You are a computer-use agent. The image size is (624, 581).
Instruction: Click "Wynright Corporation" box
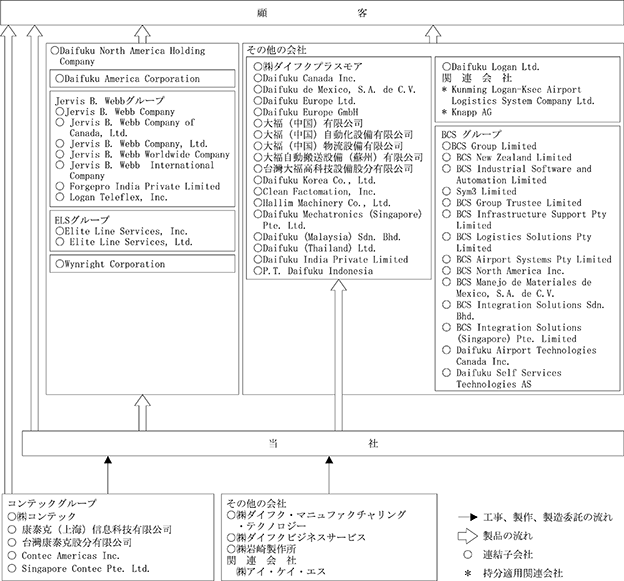(142, 264)
